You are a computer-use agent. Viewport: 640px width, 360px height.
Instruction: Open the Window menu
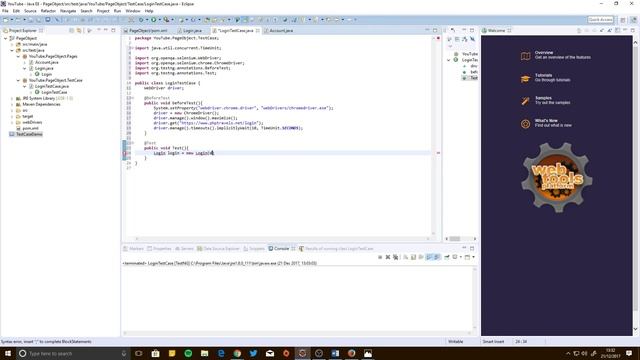[x=133, y=11]
